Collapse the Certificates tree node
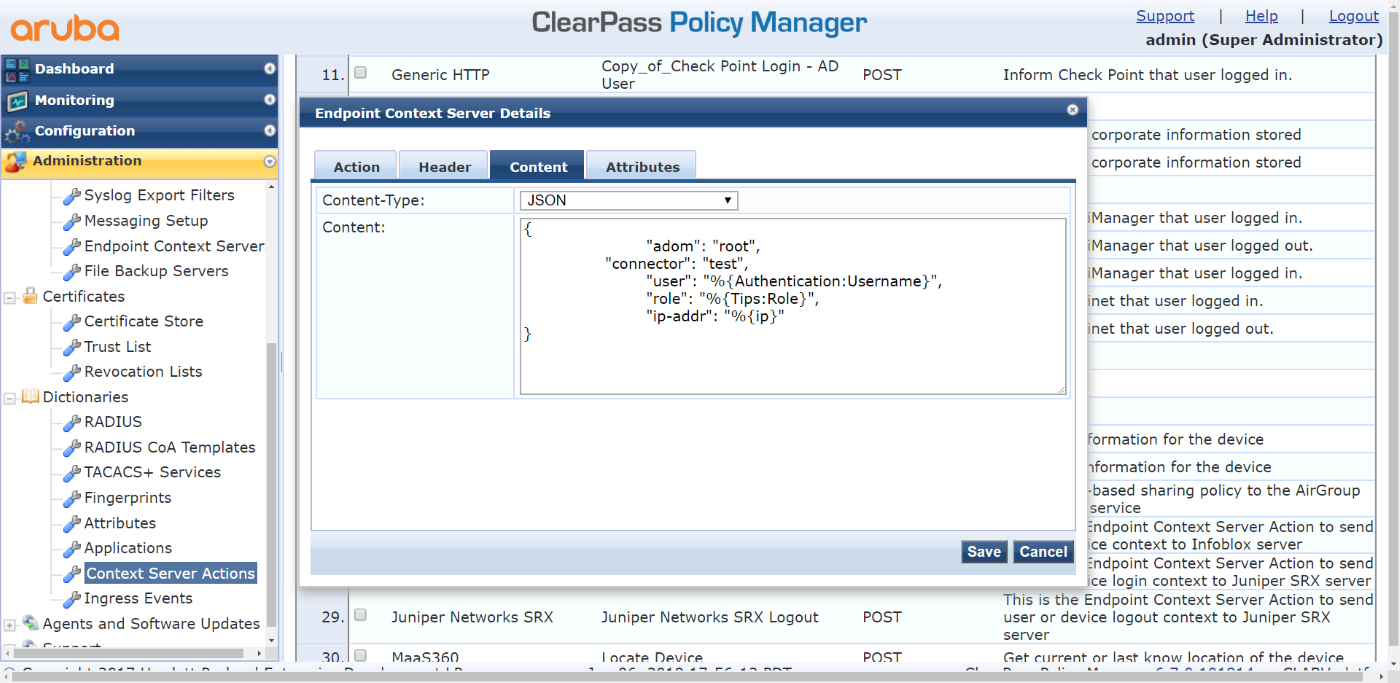 pyautogui.click(x=10, y=297)
